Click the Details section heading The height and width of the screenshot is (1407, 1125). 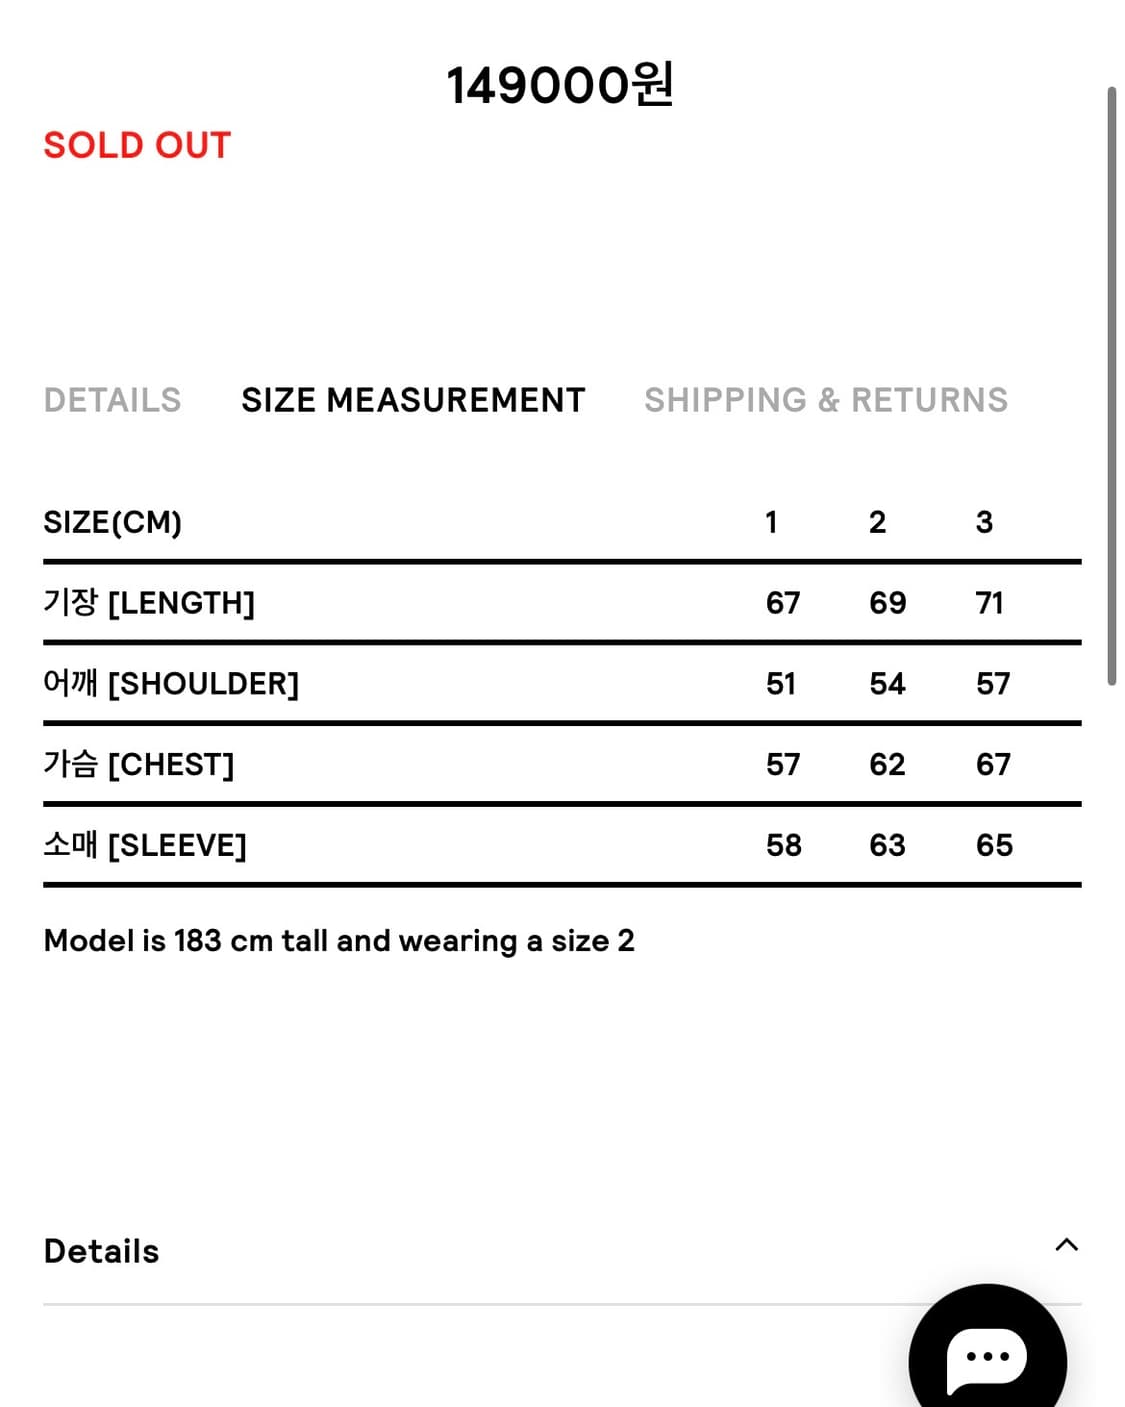101,1251
